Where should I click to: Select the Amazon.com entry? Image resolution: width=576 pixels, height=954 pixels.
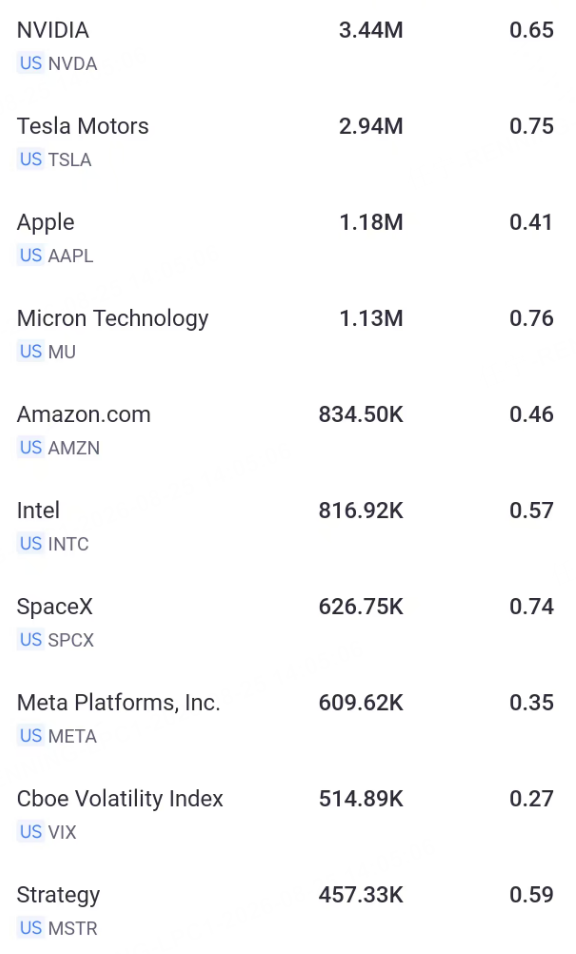click(x=288, y=431)
